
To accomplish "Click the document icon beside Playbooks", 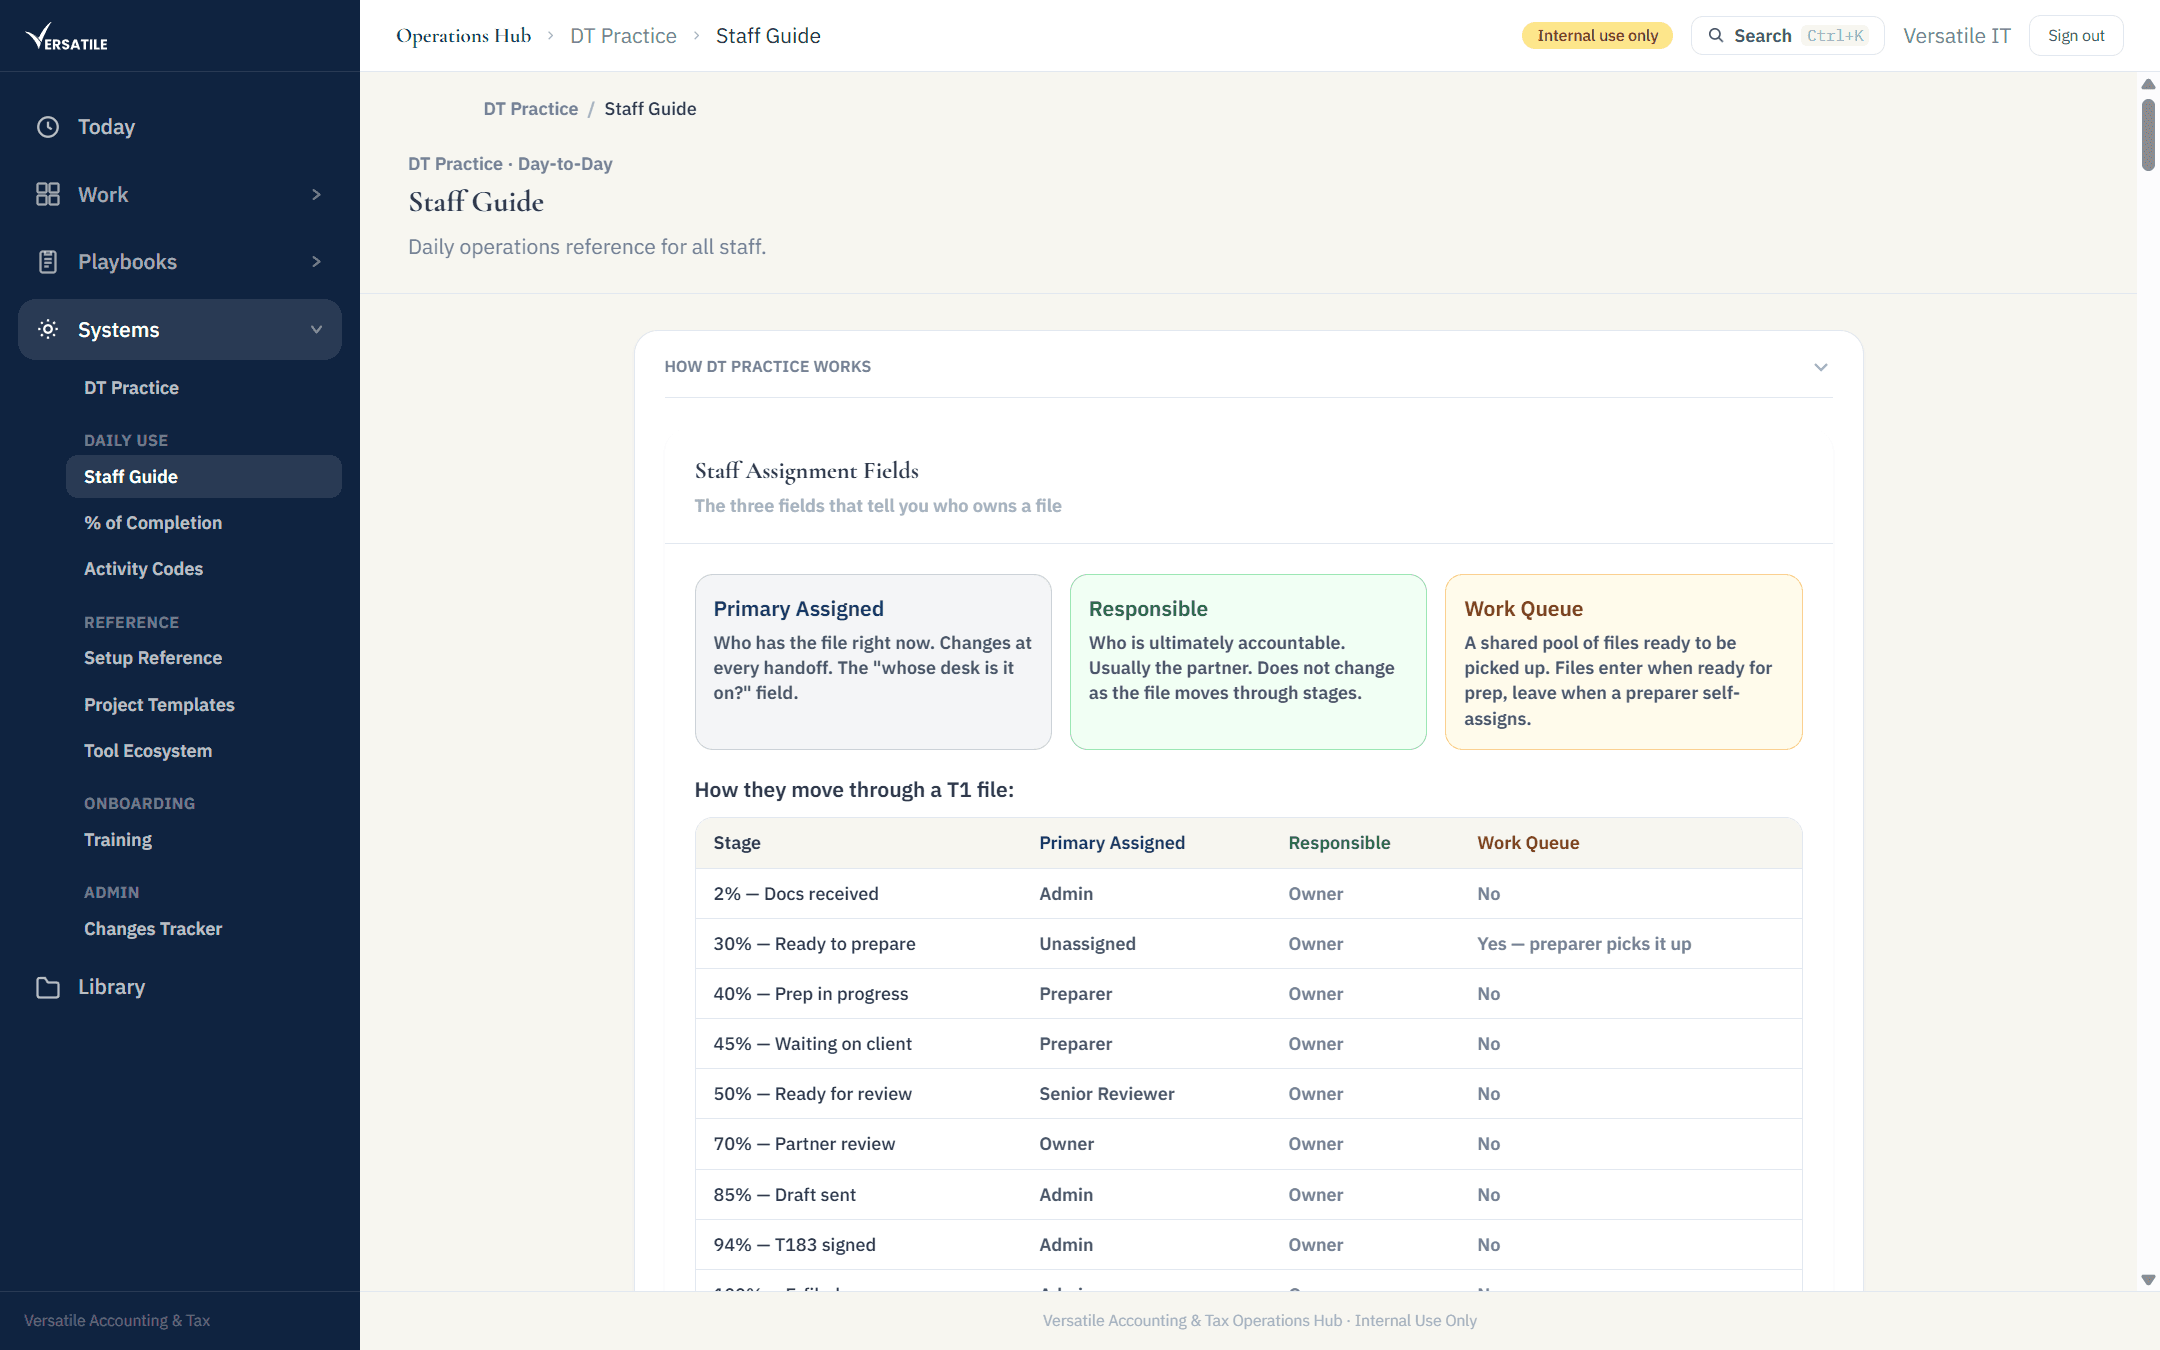I will tap(48, 262).
